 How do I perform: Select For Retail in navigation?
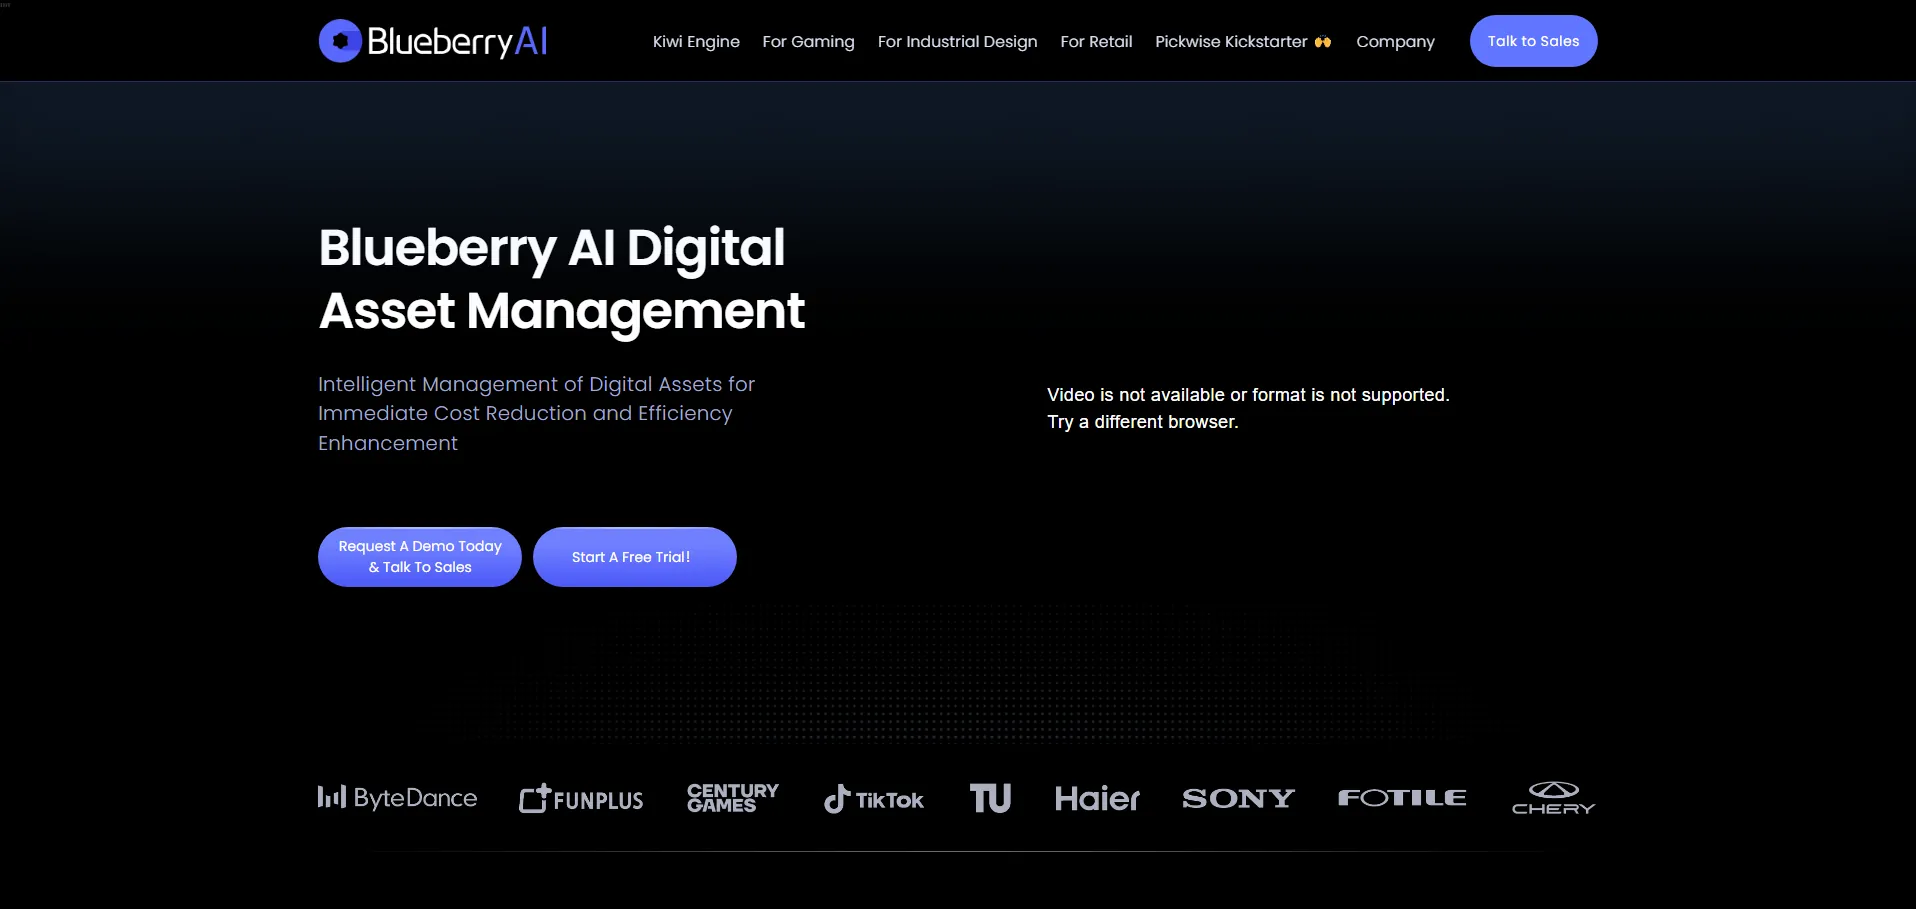(x=1096, y=42)
